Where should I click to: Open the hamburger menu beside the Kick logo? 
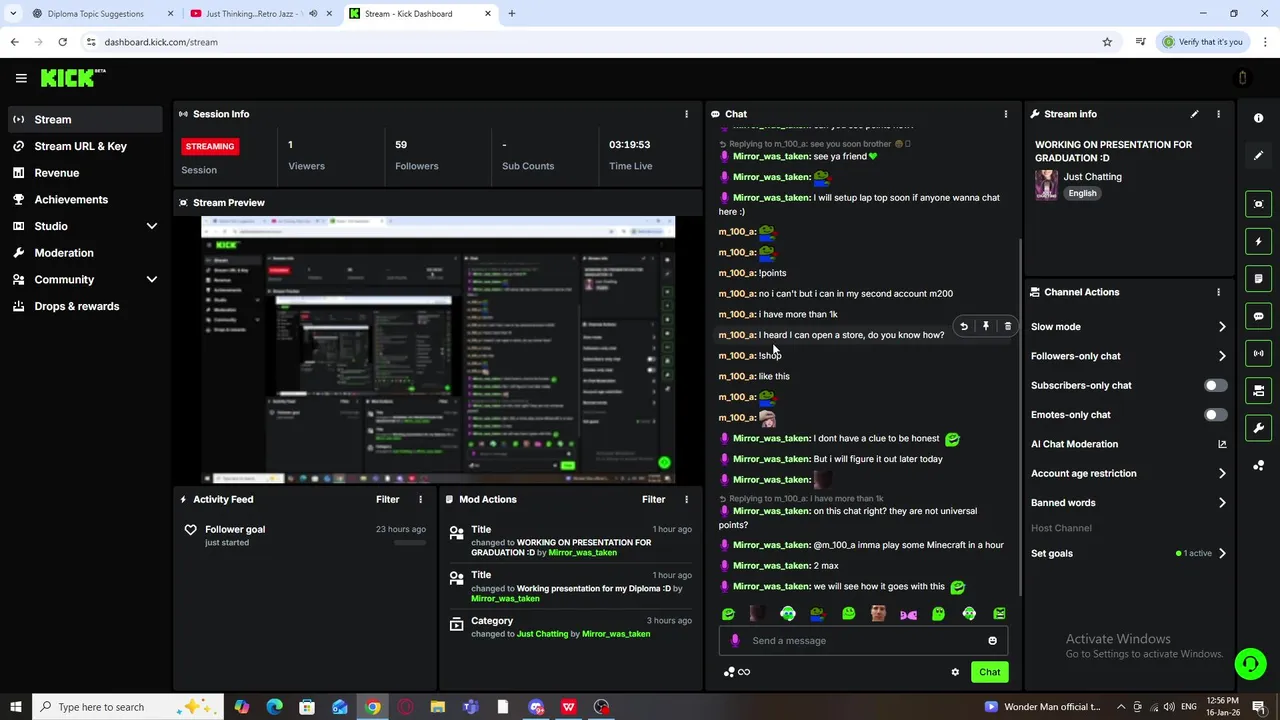pos(21,78)
